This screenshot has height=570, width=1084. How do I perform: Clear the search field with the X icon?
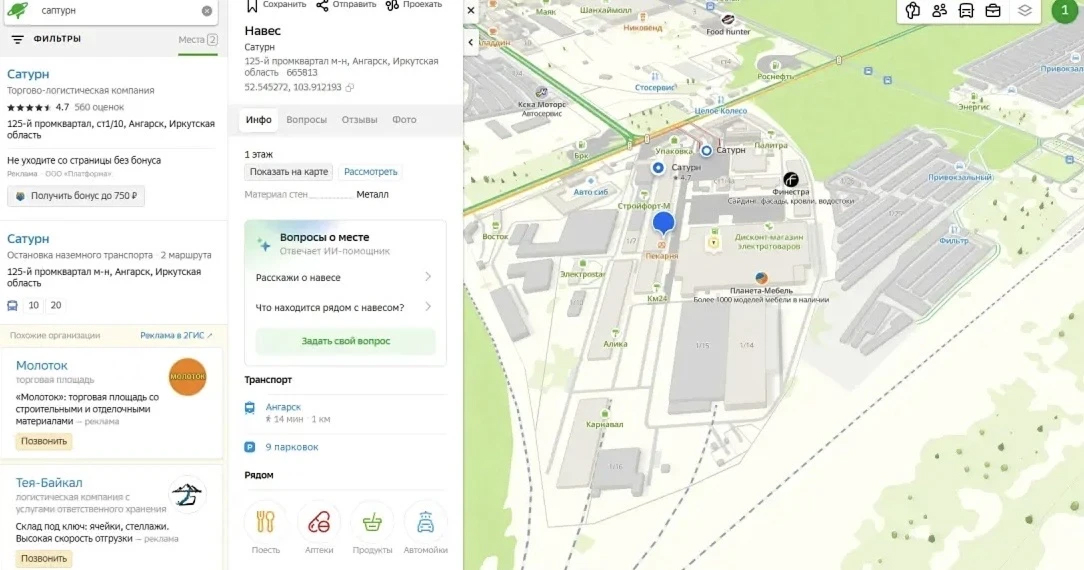(207, 11)
